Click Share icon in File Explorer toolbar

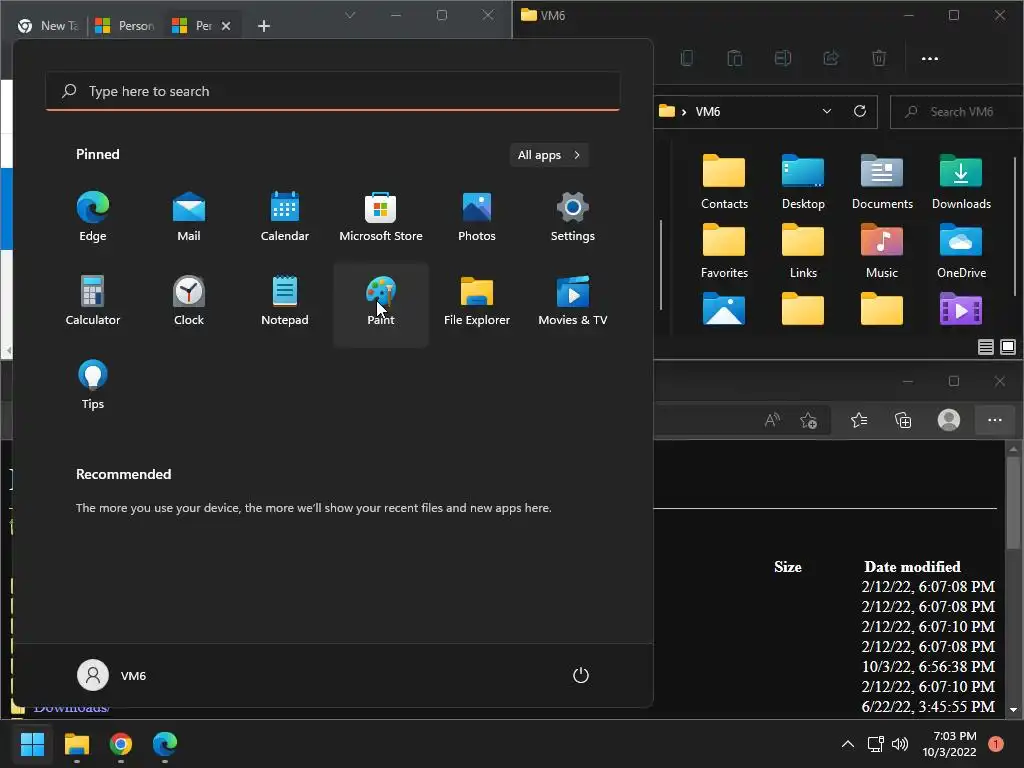coord(831,58)
